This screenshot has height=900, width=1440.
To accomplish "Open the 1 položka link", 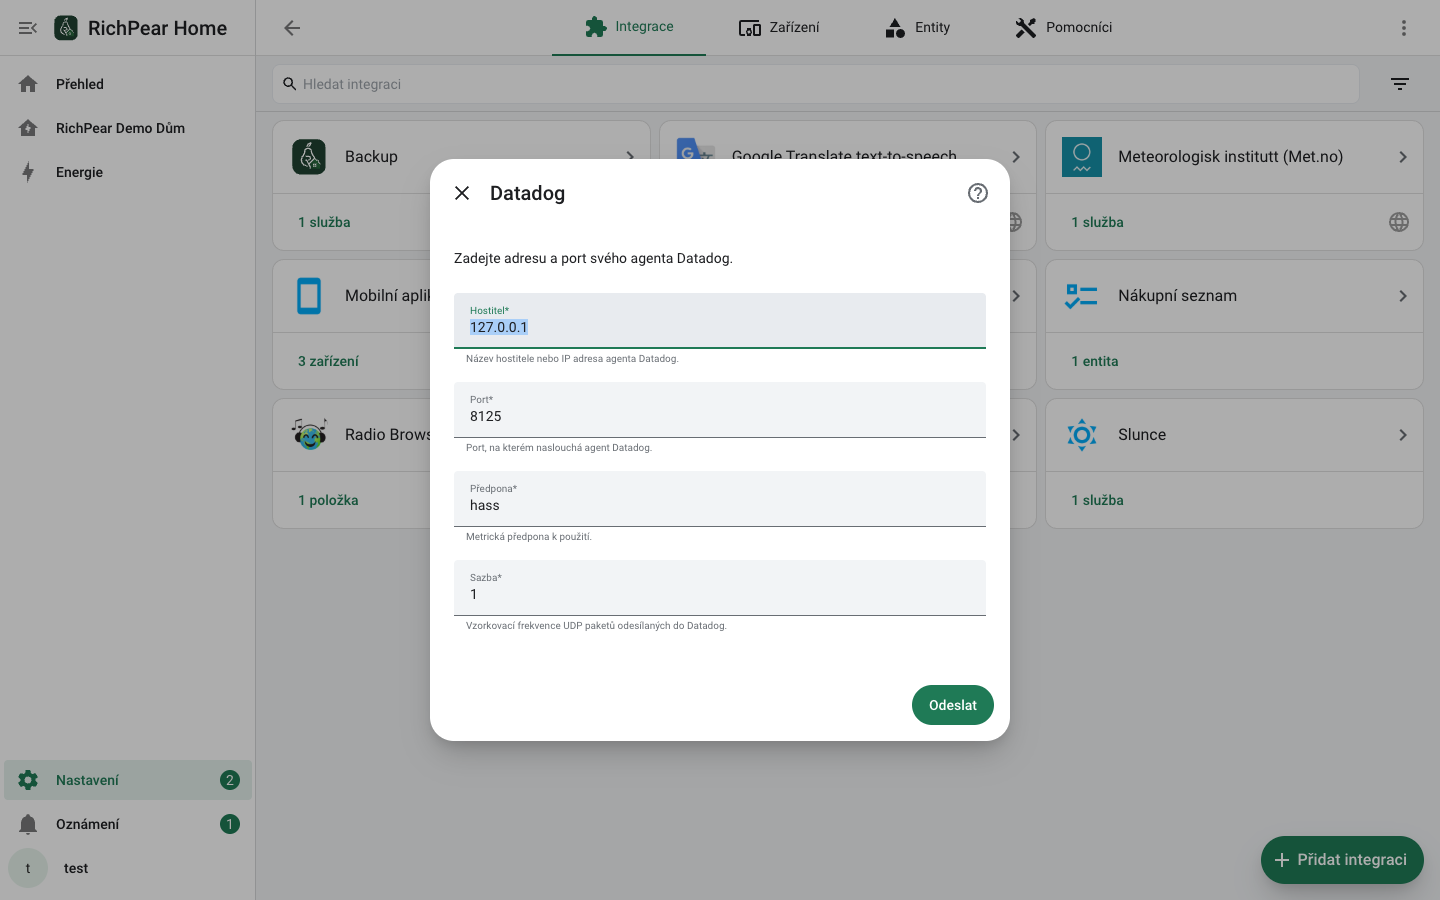I will tap(328, 500).
